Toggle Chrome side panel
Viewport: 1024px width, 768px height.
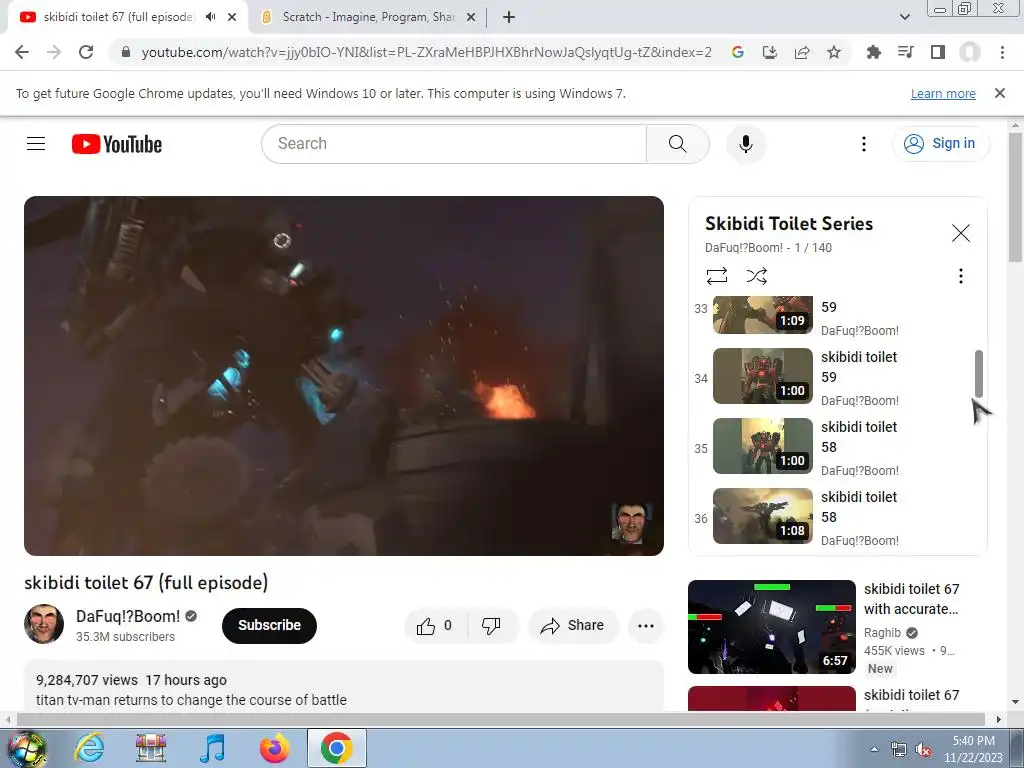(x=937, y=52)
